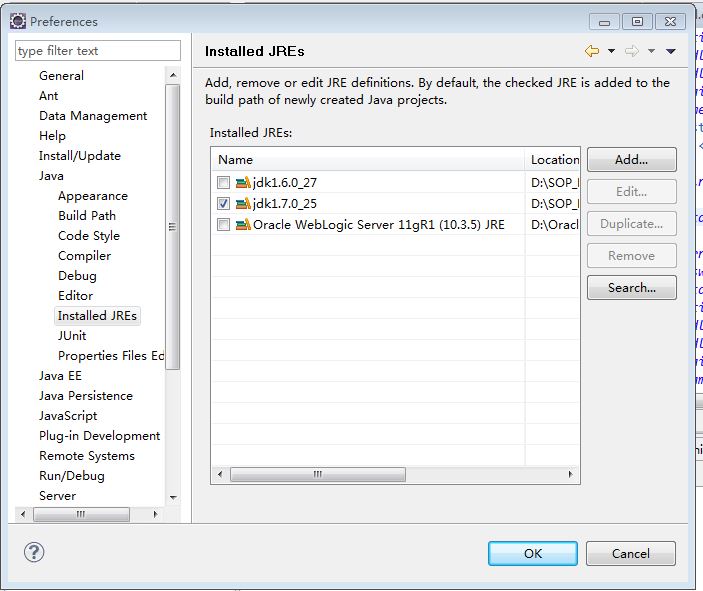Open the forward history dropdown arrow
The height and width of the screenshot is (591, 703).
[651, 51]
